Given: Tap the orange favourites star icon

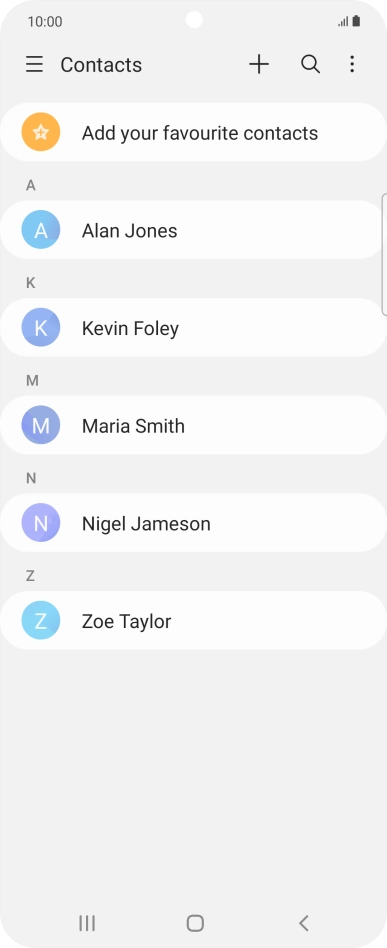Looking at the screenshot, I should [41, 132].
